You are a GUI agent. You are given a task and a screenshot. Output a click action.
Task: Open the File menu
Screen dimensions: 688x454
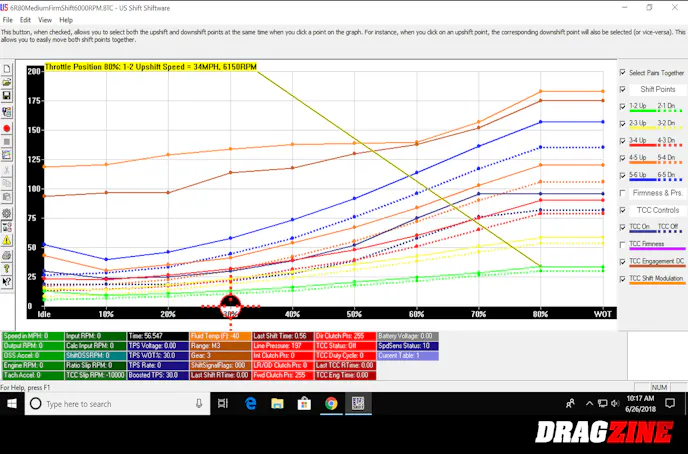click(7, 19)
